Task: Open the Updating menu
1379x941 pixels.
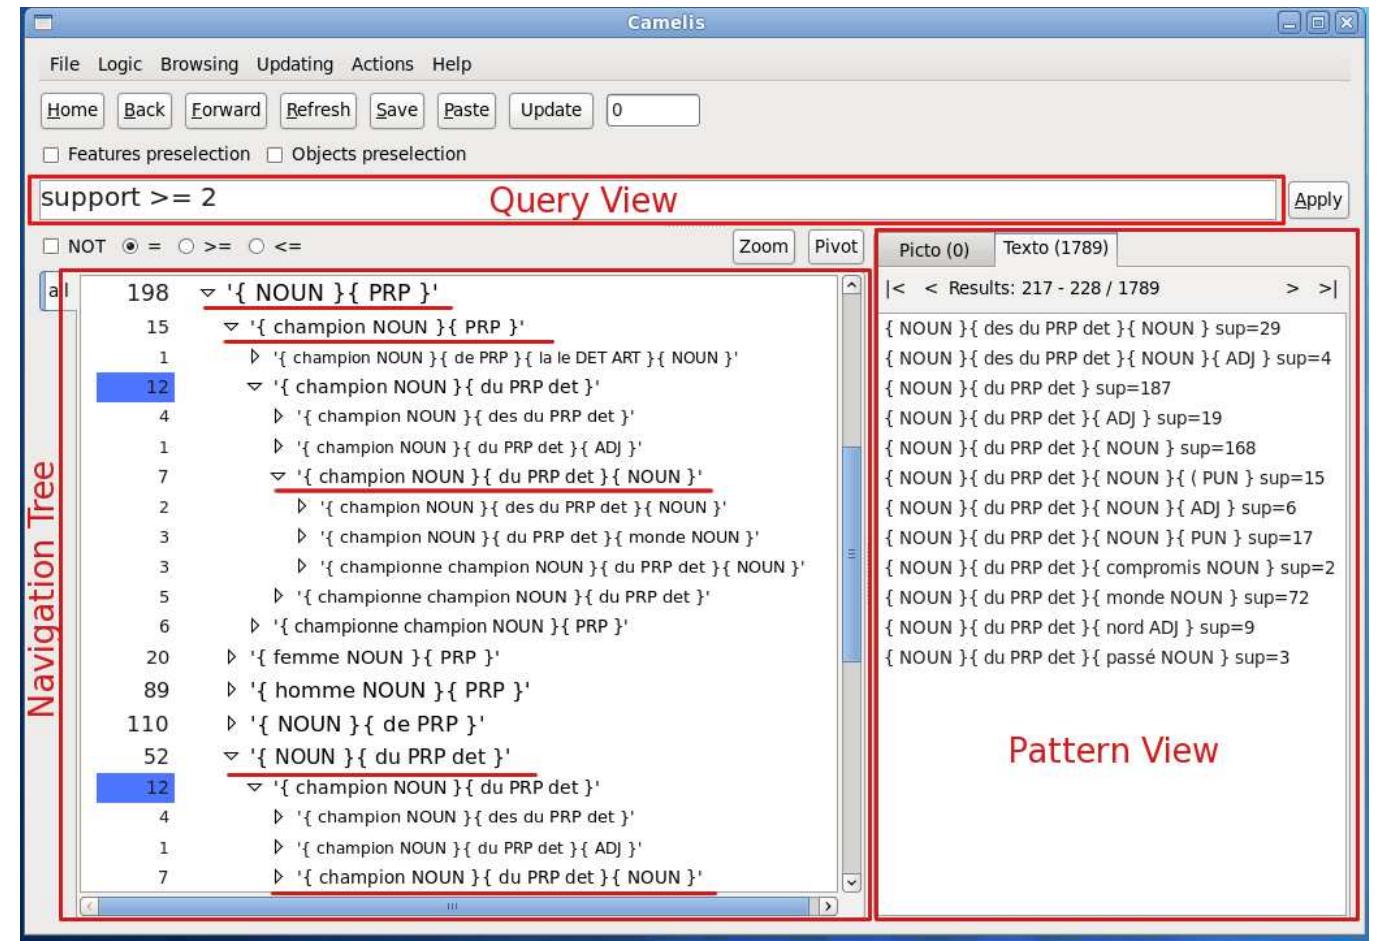Action: point(295,64)
